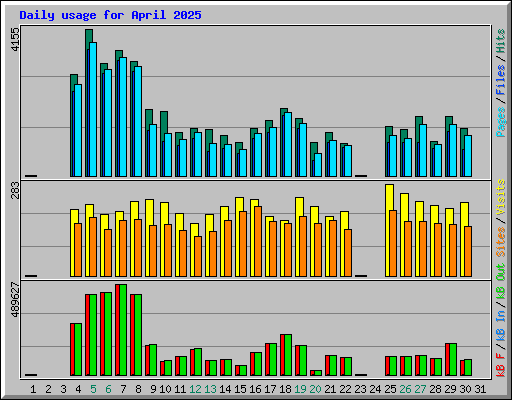Click green day 12 on the x-axis
The height and width of the screenshot is (400, 512).
pyautogui.click(x=195, y=389)
